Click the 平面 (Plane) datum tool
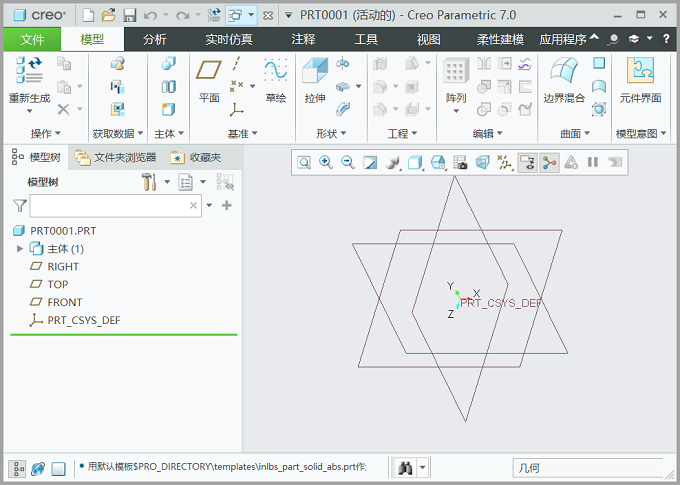This screenshot has width=680, height=485. [209, 80]
